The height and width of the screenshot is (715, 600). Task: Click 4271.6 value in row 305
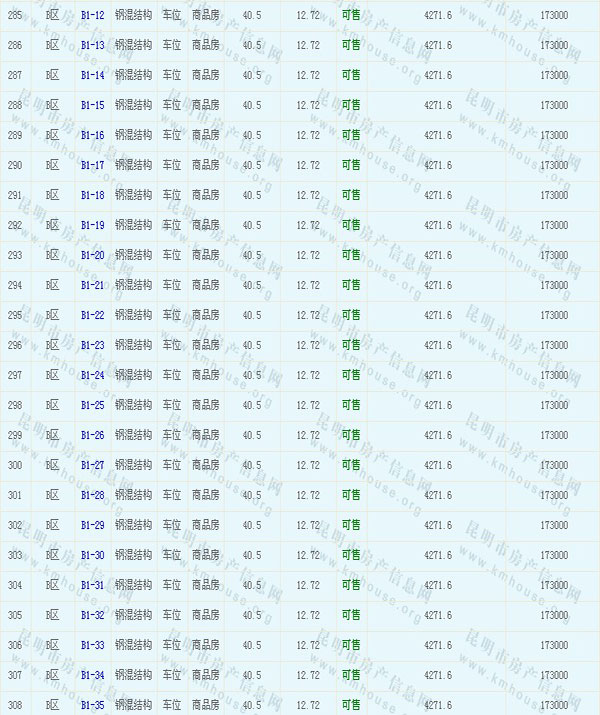pyautogui.click(x=438, y=615)
